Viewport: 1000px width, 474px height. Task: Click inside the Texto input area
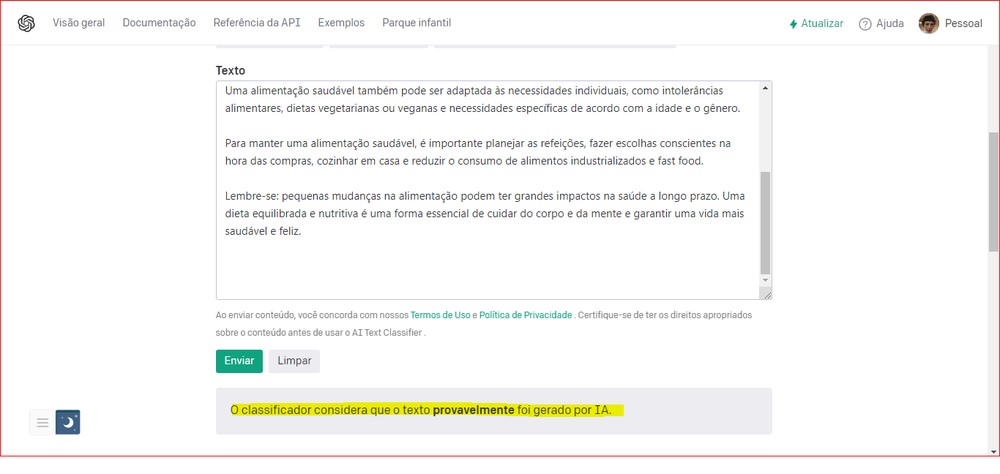pyautogui.click(x=488, y=190)
